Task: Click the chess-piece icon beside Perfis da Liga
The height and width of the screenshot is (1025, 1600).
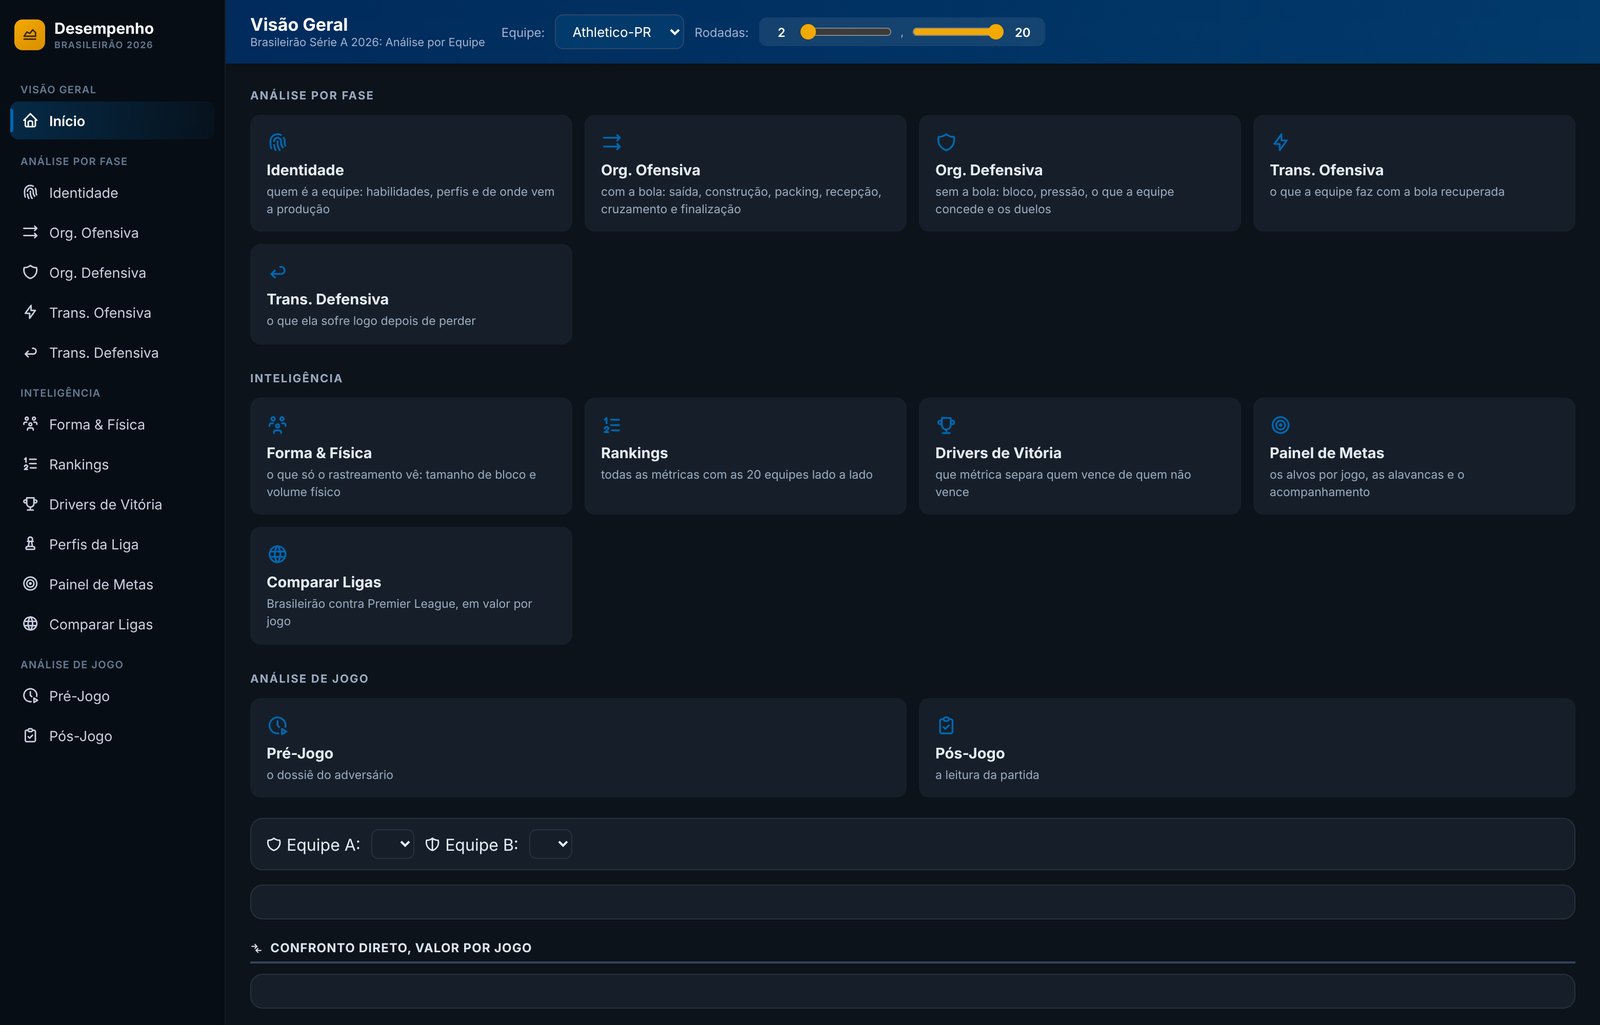Action: click(30, 544)
